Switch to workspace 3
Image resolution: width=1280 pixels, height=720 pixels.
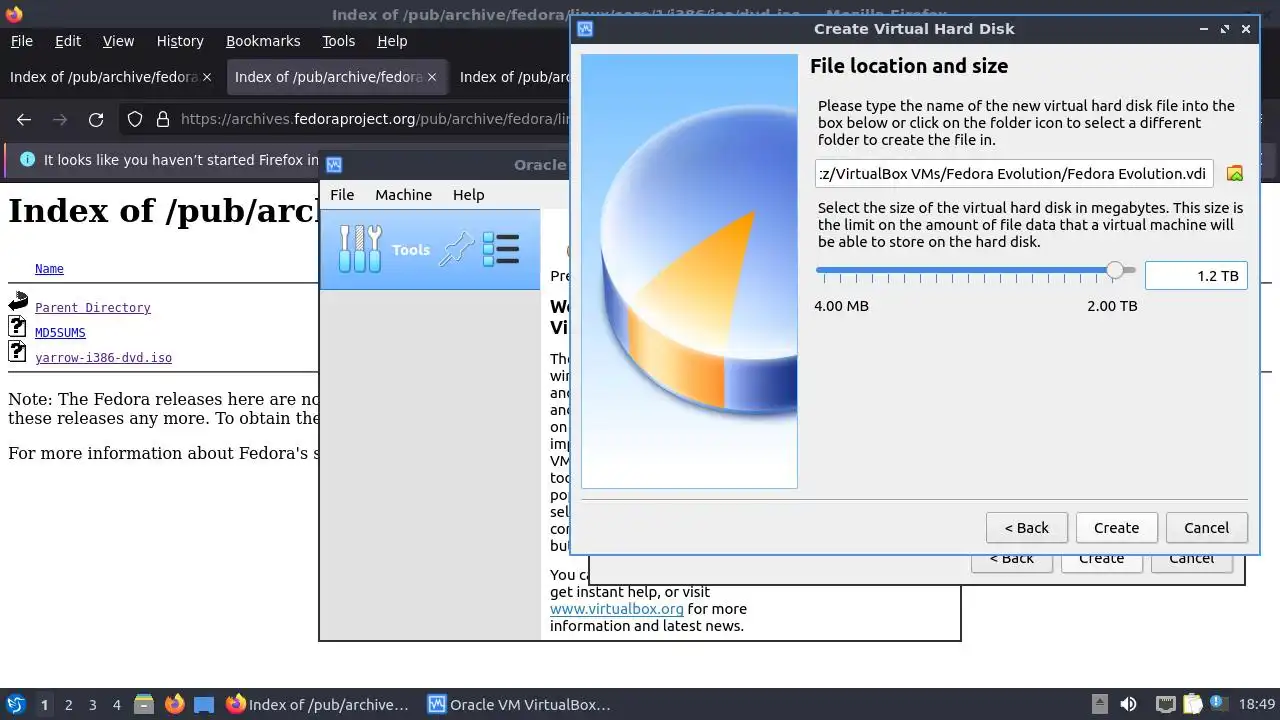(92, 705)
